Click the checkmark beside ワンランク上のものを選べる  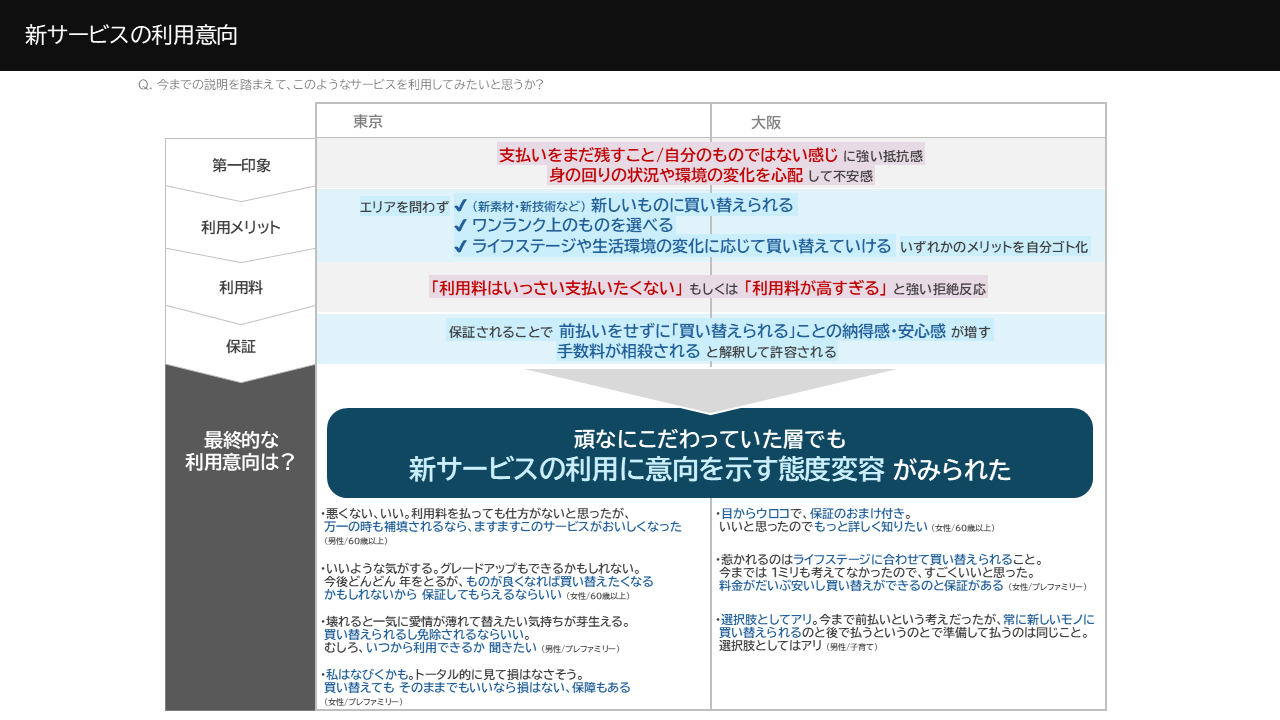pyautogui.click(x=460, y=226)
